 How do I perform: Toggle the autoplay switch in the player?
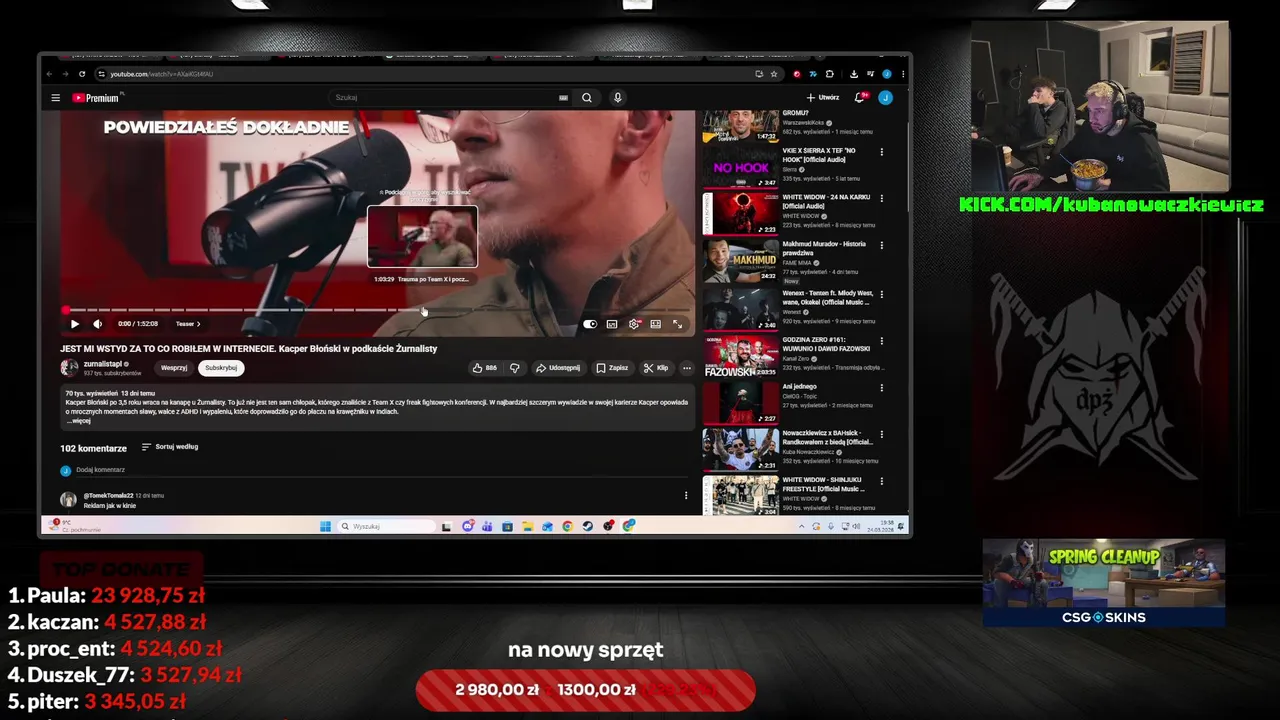pos(590,324)
